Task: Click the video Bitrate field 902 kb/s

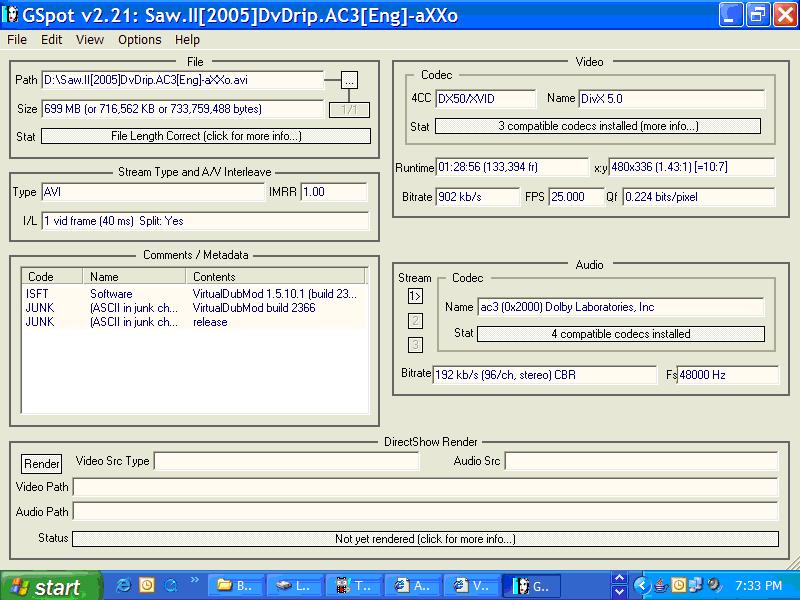Action: (x=477, y=197)
